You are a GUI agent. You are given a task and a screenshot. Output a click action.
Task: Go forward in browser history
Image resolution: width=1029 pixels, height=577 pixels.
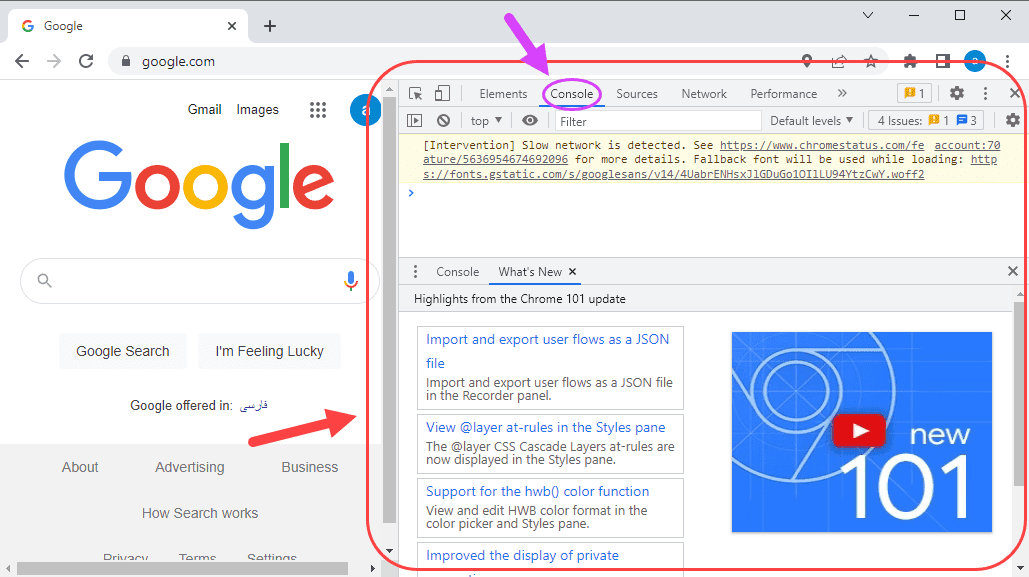[x=54, y=61]
